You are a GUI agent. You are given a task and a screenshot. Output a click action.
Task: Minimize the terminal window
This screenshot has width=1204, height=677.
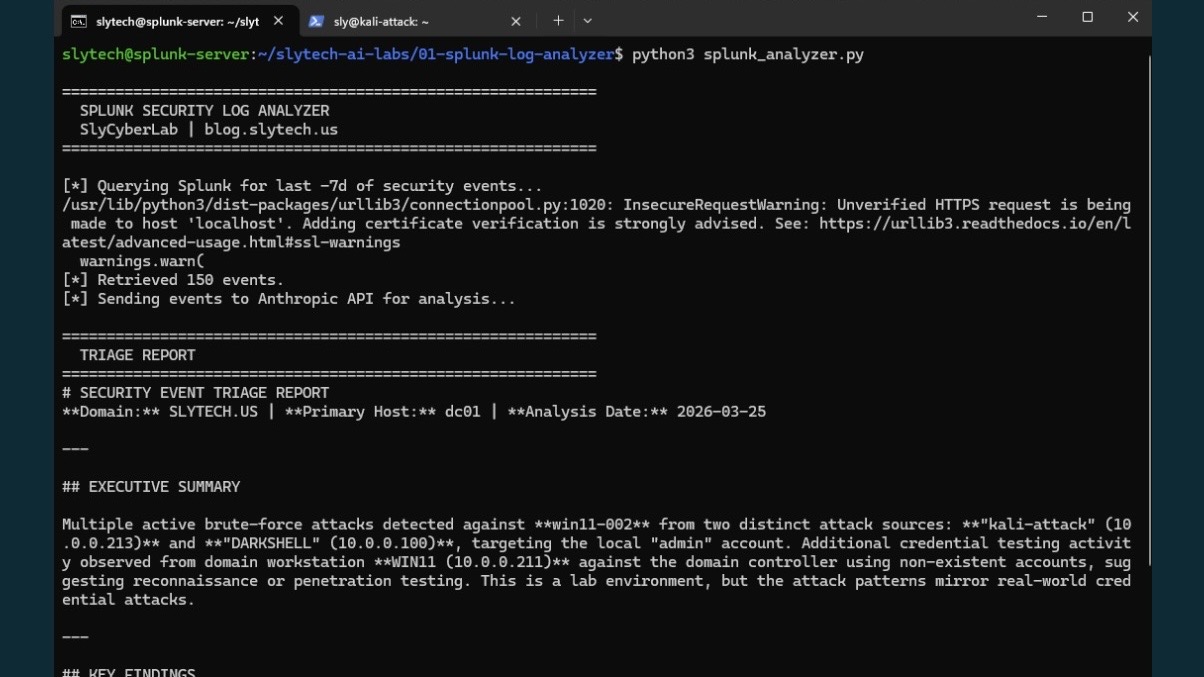(1043, 17)
